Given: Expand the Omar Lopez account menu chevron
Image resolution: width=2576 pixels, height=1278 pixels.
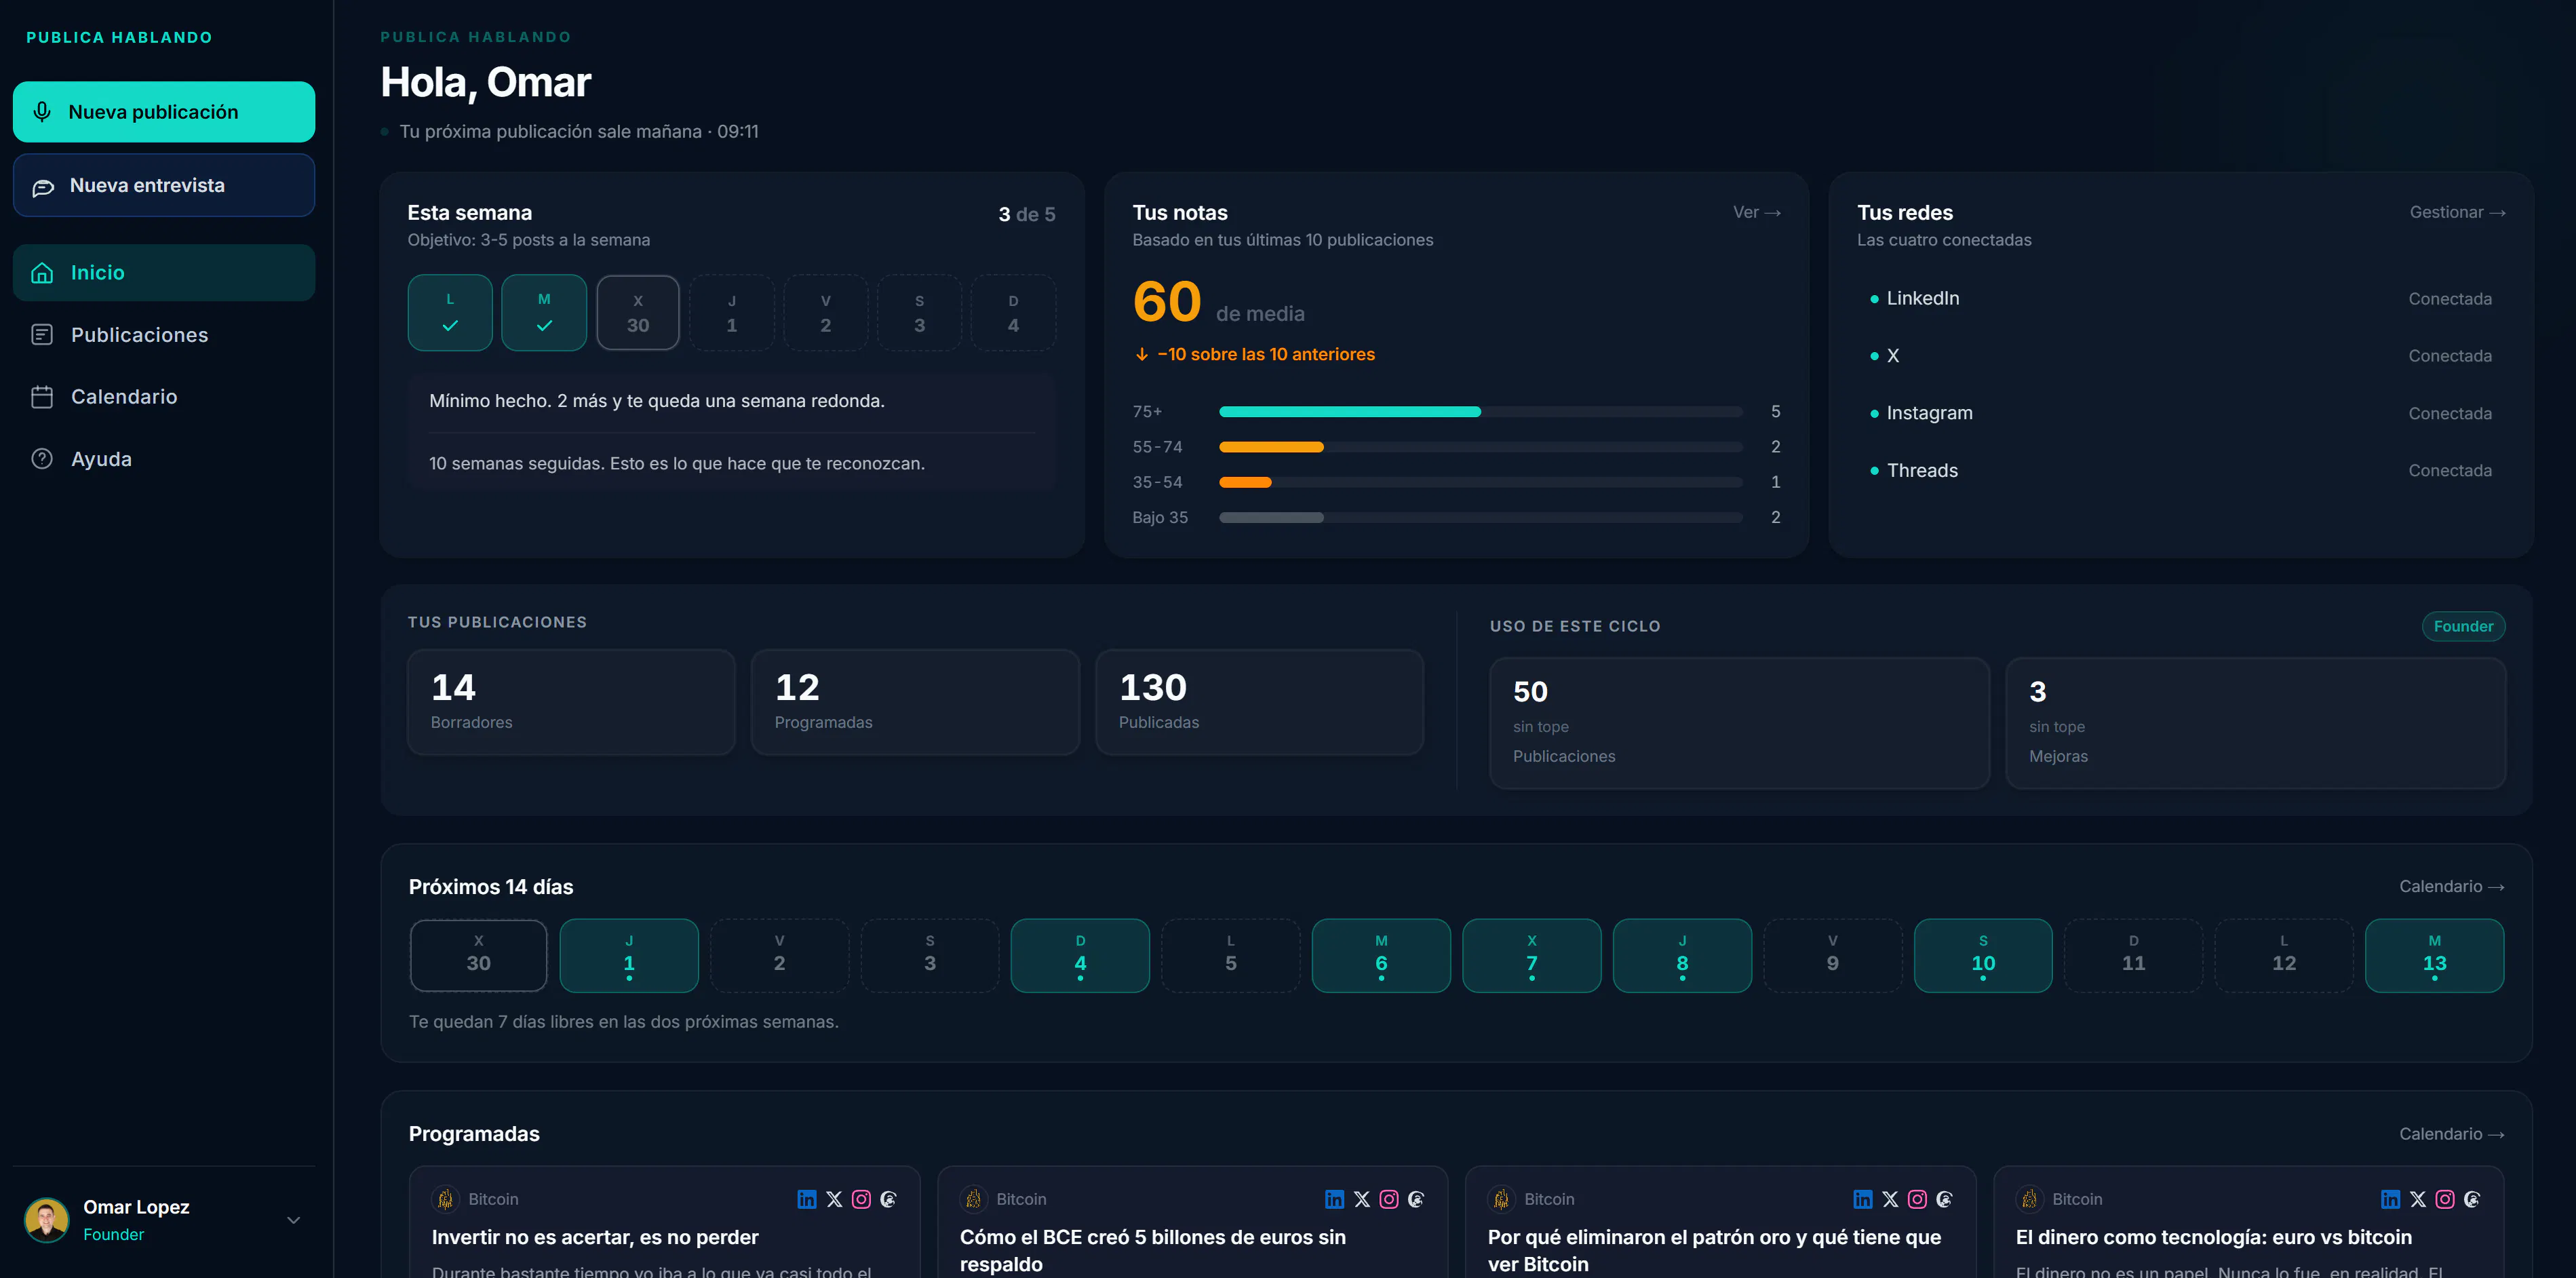Looking at the screenshot, I should click(294, 1220).
